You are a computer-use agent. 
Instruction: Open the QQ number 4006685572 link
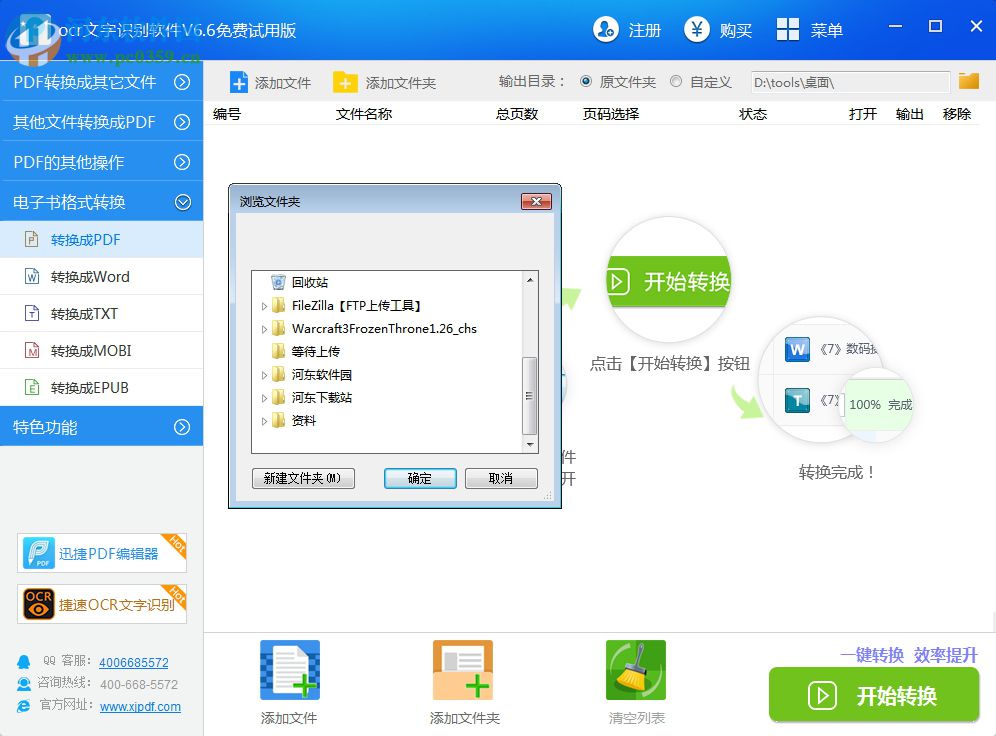[133, 662]
